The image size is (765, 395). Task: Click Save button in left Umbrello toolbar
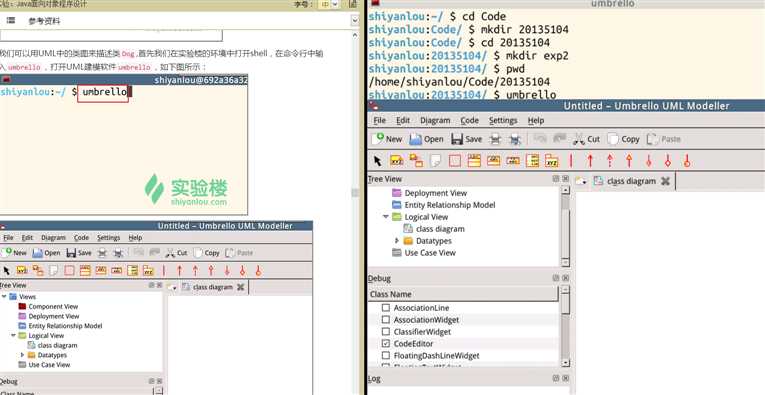79,253
